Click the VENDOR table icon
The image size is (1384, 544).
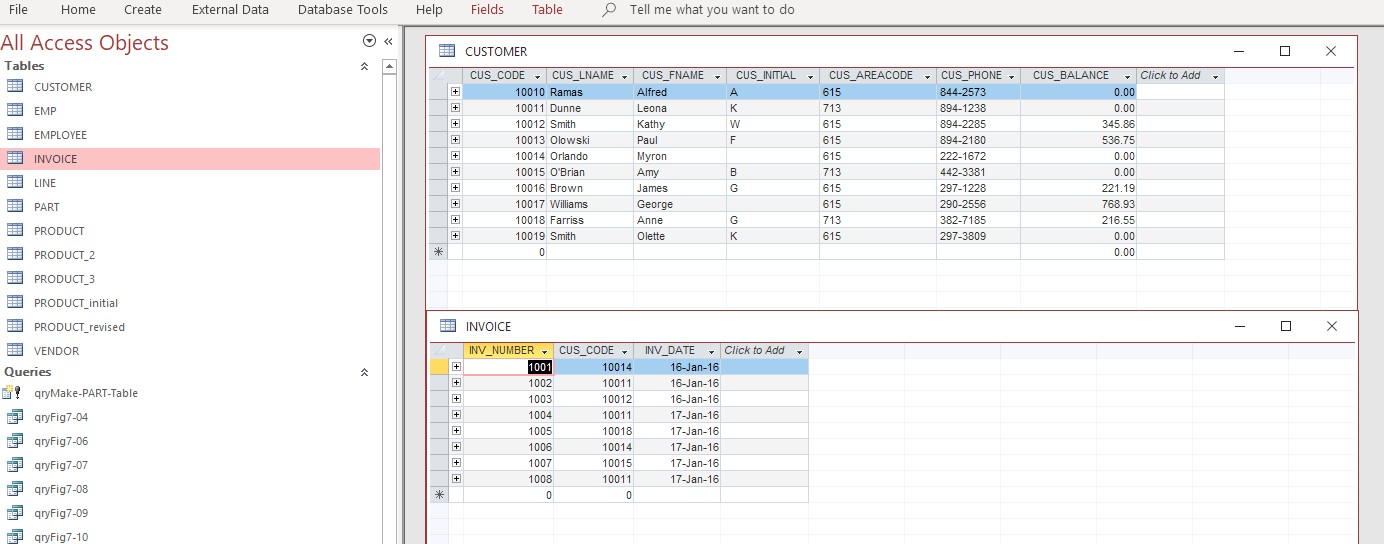15,351
